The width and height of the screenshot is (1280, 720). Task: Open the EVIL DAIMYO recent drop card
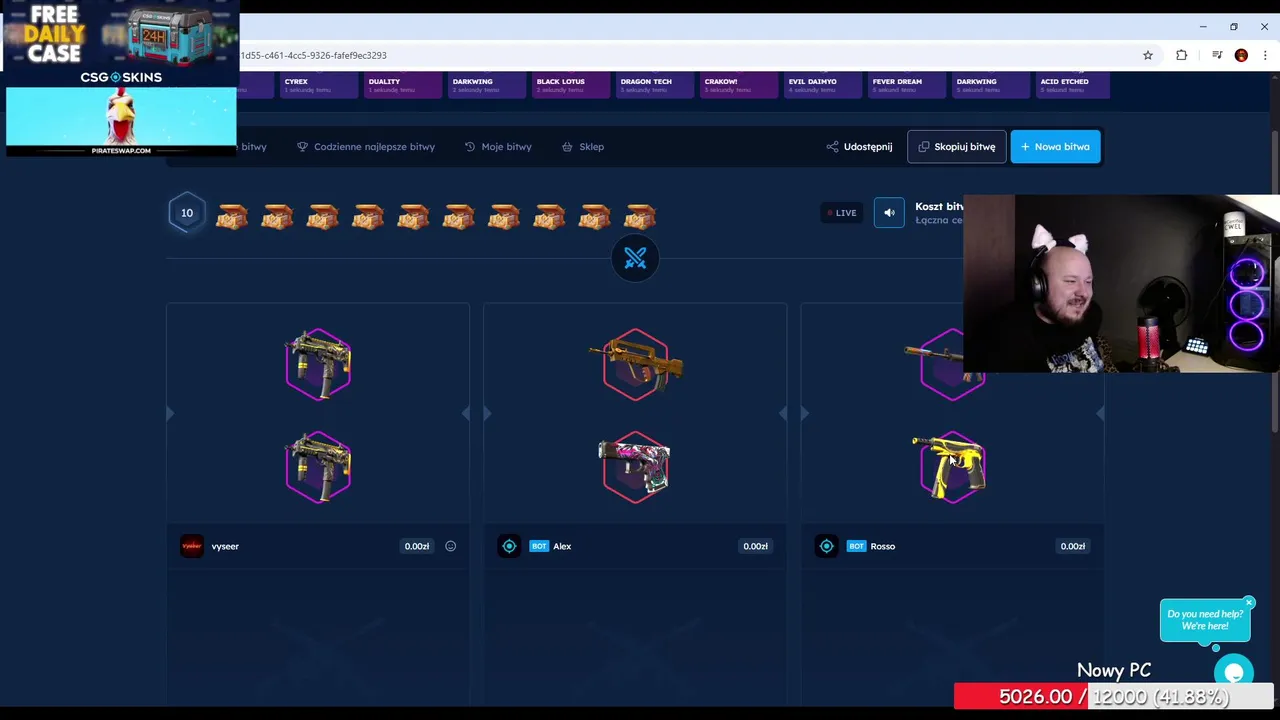[822, 85]
